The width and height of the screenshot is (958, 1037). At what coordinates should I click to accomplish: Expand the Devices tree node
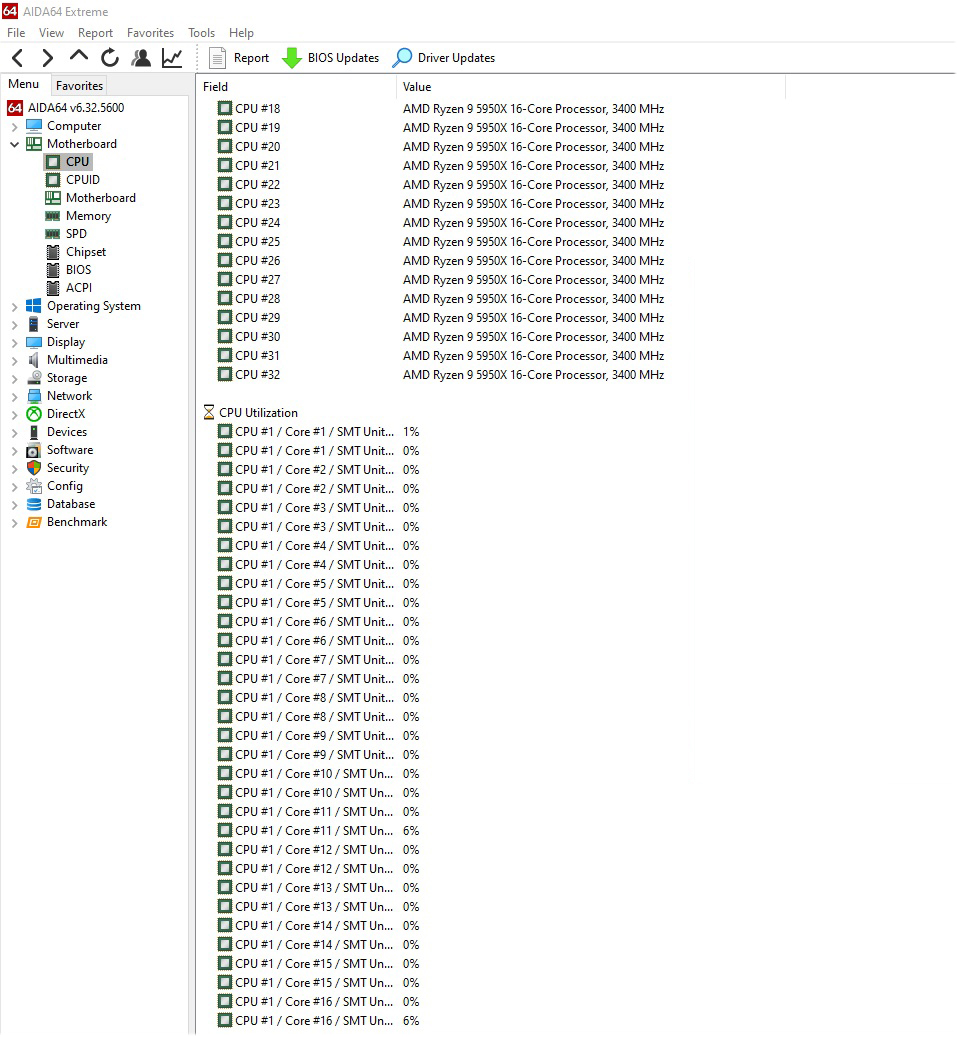tap(15, 433)
